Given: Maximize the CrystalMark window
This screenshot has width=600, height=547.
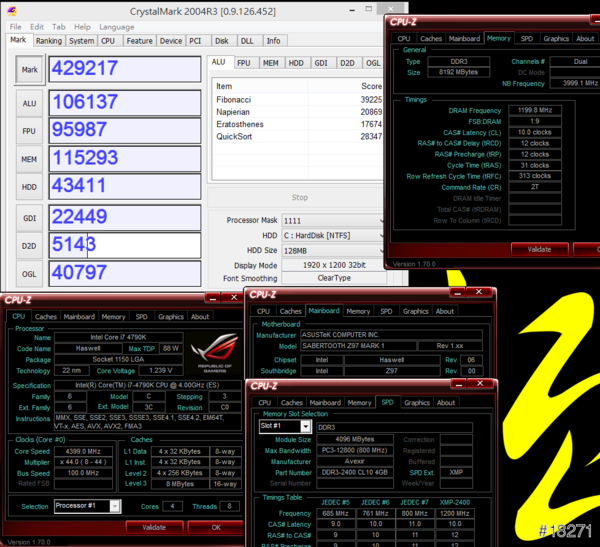Looking at the screenshot, I should (368, 9).
